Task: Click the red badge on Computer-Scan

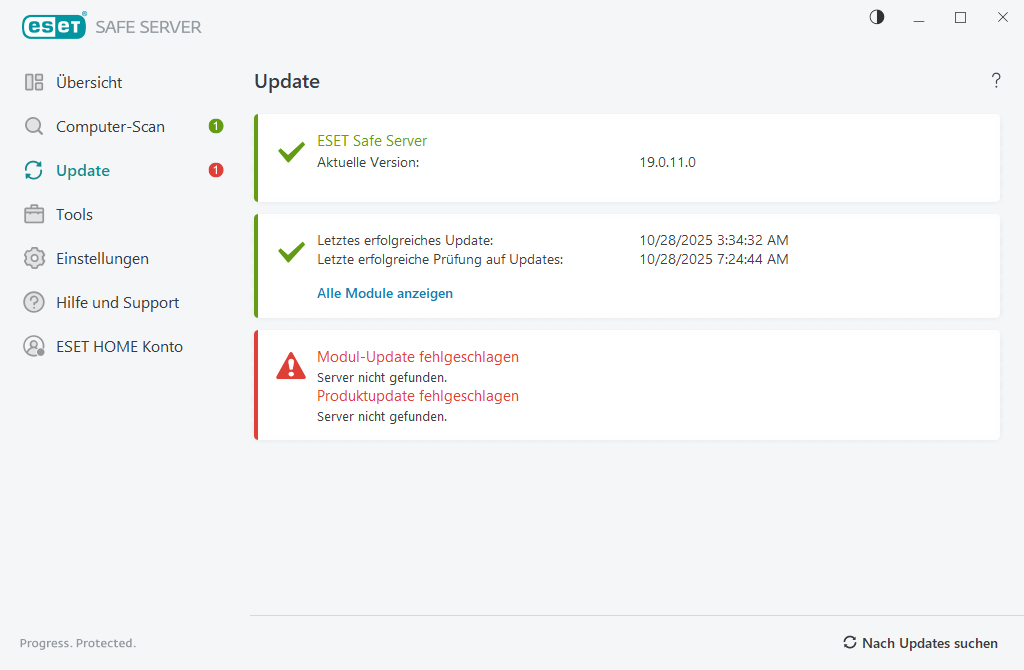Action: pos(215,126)
